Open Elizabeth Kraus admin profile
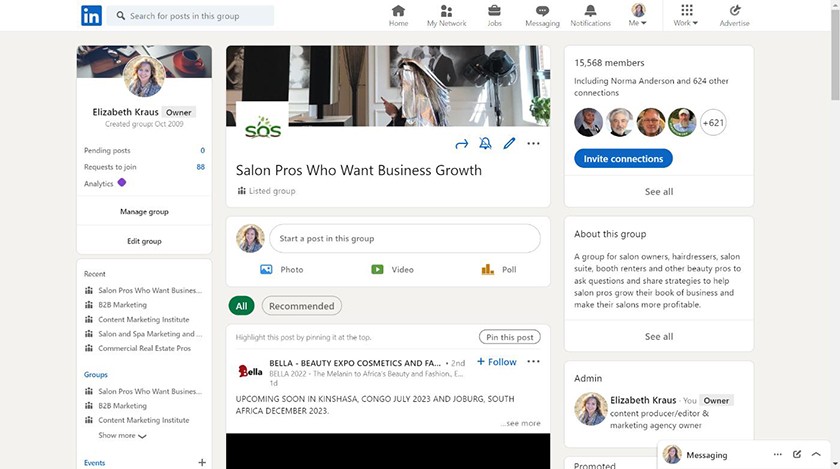840x469 pixels. [x=643, y=400]
